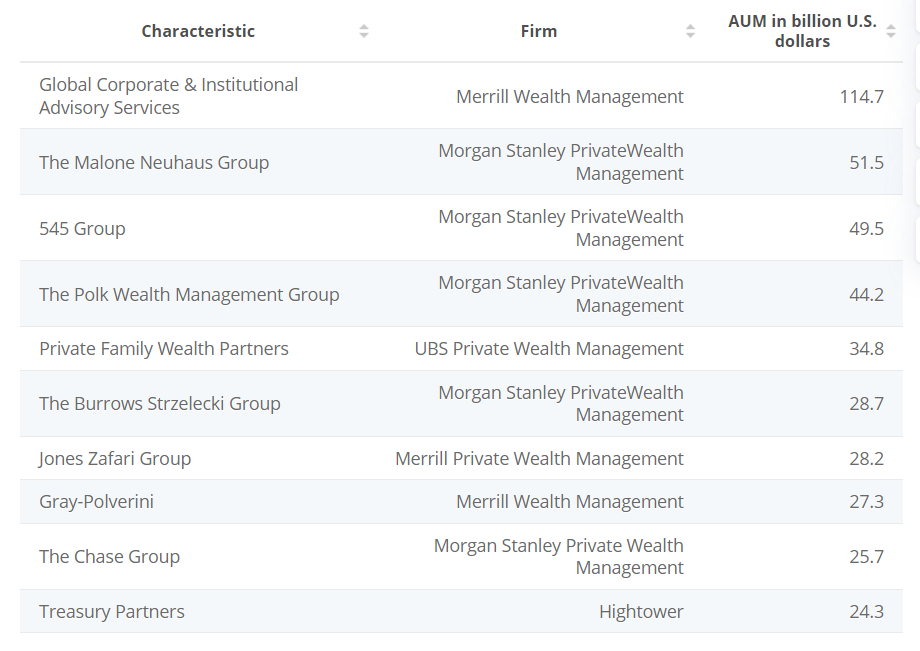Click the Jones Zafari Group entry
Viewport: 920px width, 651px height.
(115, 458)
